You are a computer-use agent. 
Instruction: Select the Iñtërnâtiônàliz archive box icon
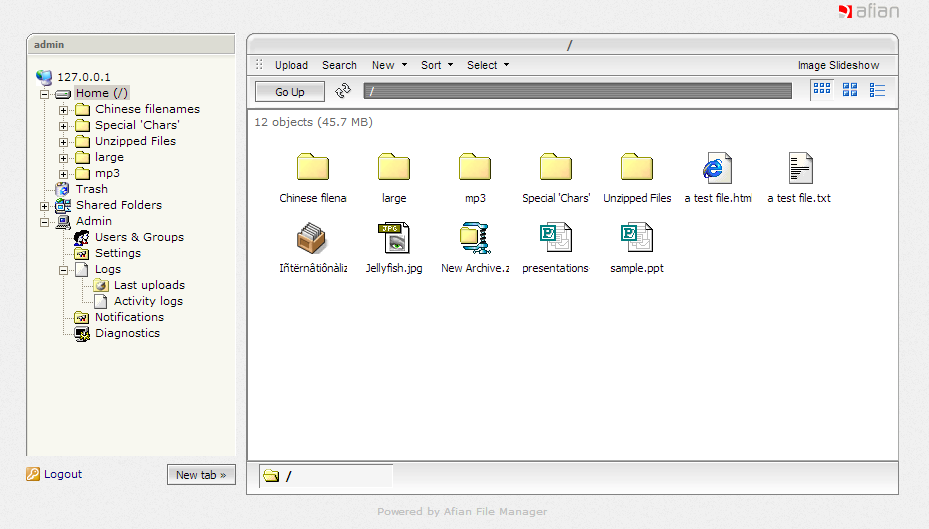[x=312, y=238]
